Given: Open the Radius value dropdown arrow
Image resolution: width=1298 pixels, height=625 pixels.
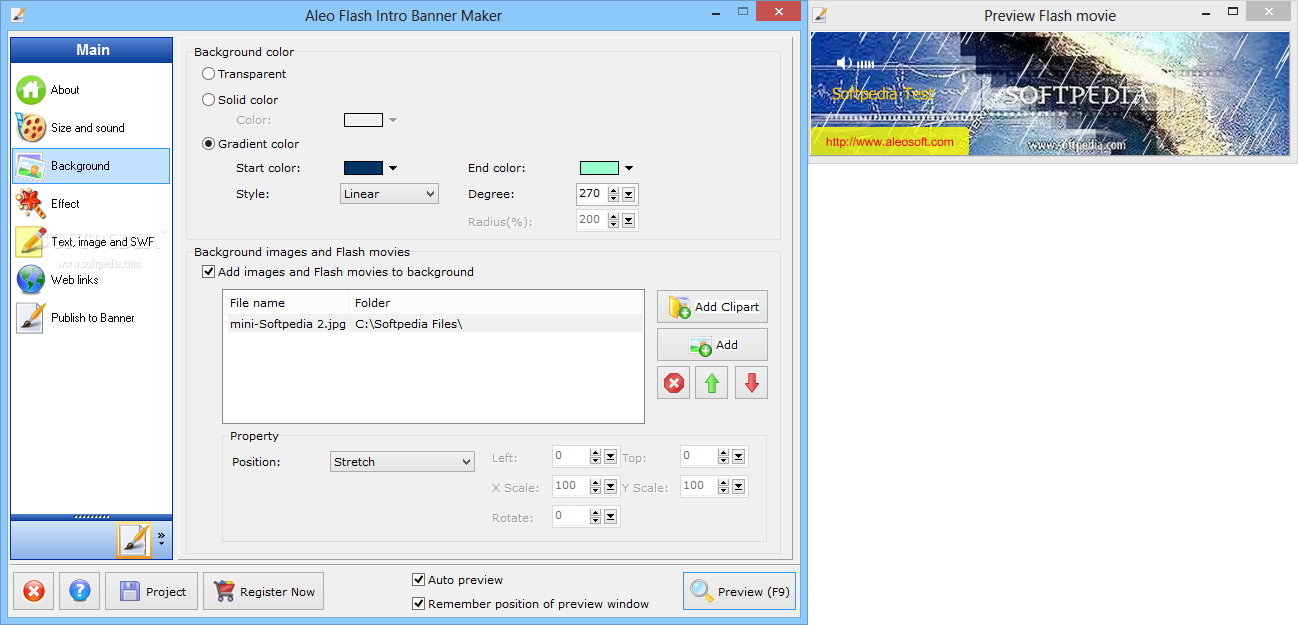Looking at the screenshot, I should coord(630,221).
